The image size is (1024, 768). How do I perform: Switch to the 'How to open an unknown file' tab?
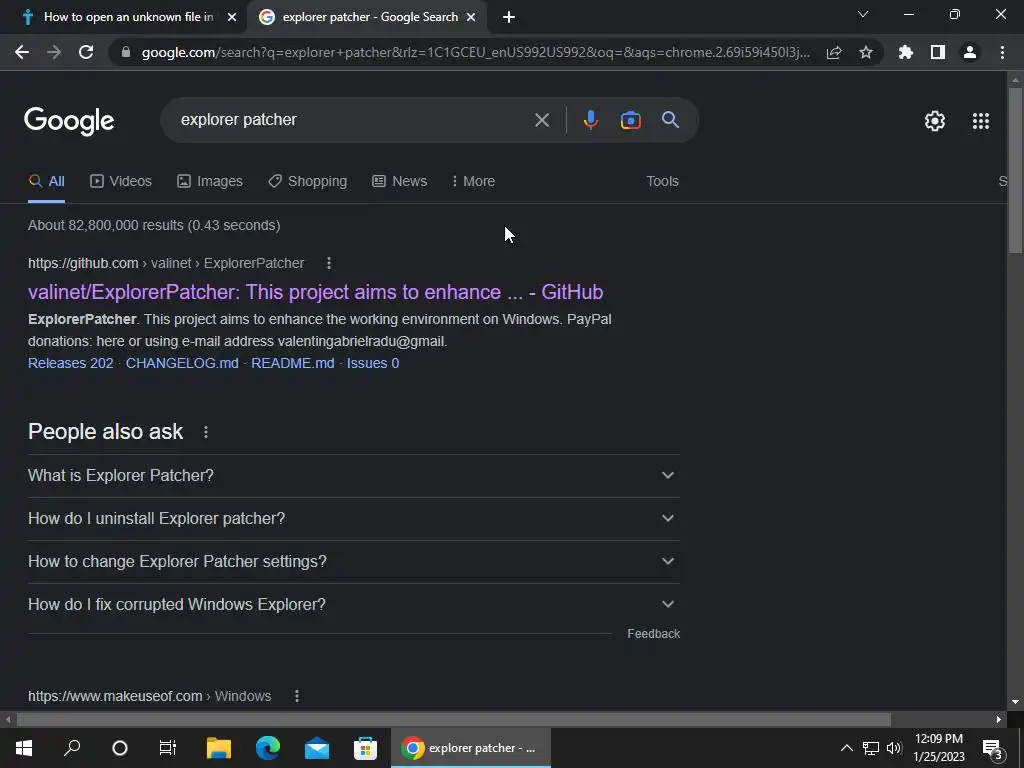pyautogui.click(x=124, y=17)
